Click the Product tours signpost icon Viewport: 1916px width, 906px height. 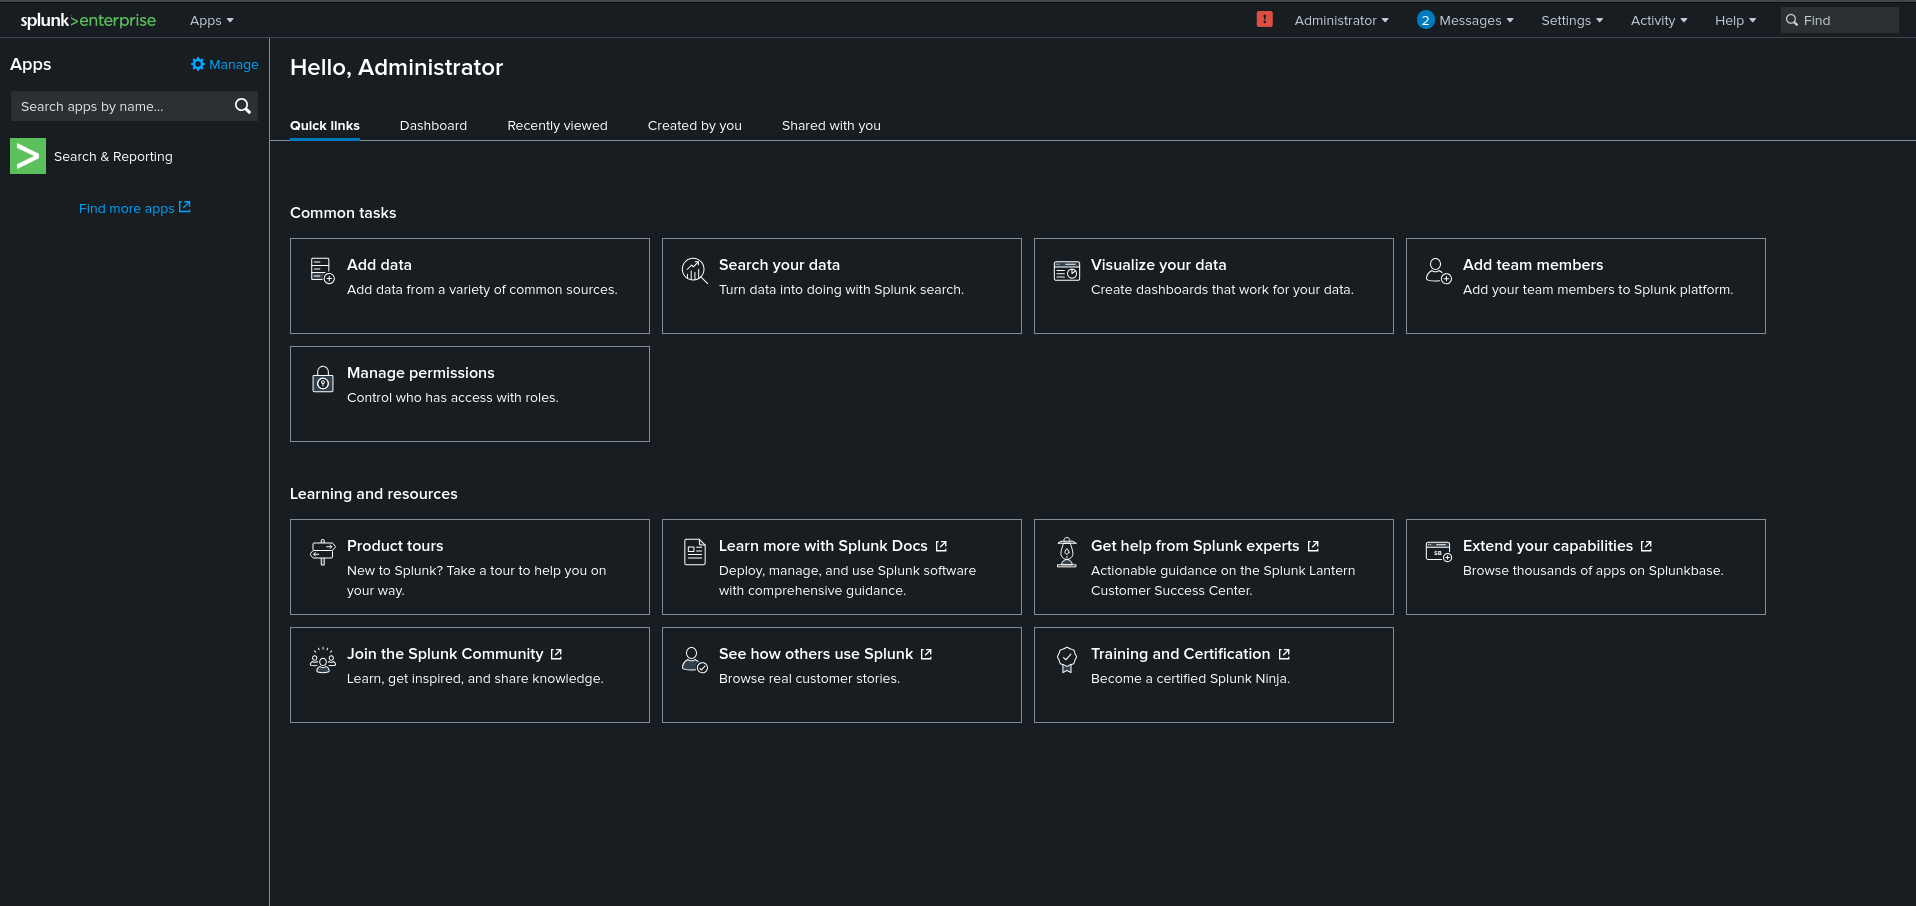(322, 552)
